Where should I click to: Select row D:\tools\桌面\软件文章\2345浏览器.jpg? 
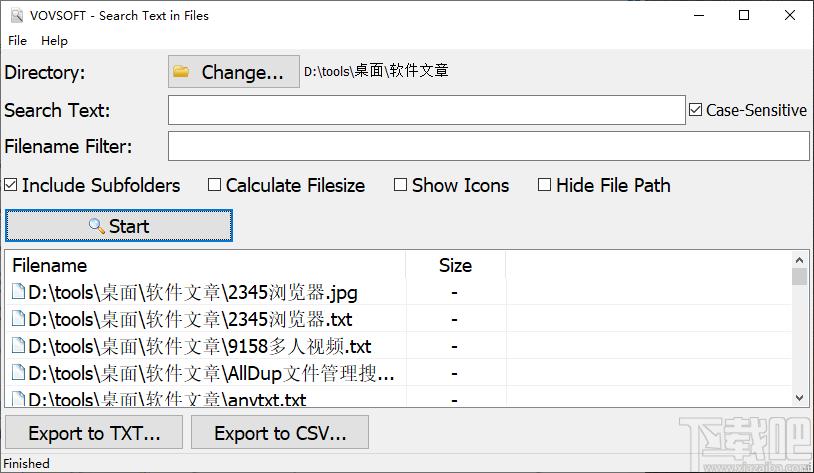[399, 292]
